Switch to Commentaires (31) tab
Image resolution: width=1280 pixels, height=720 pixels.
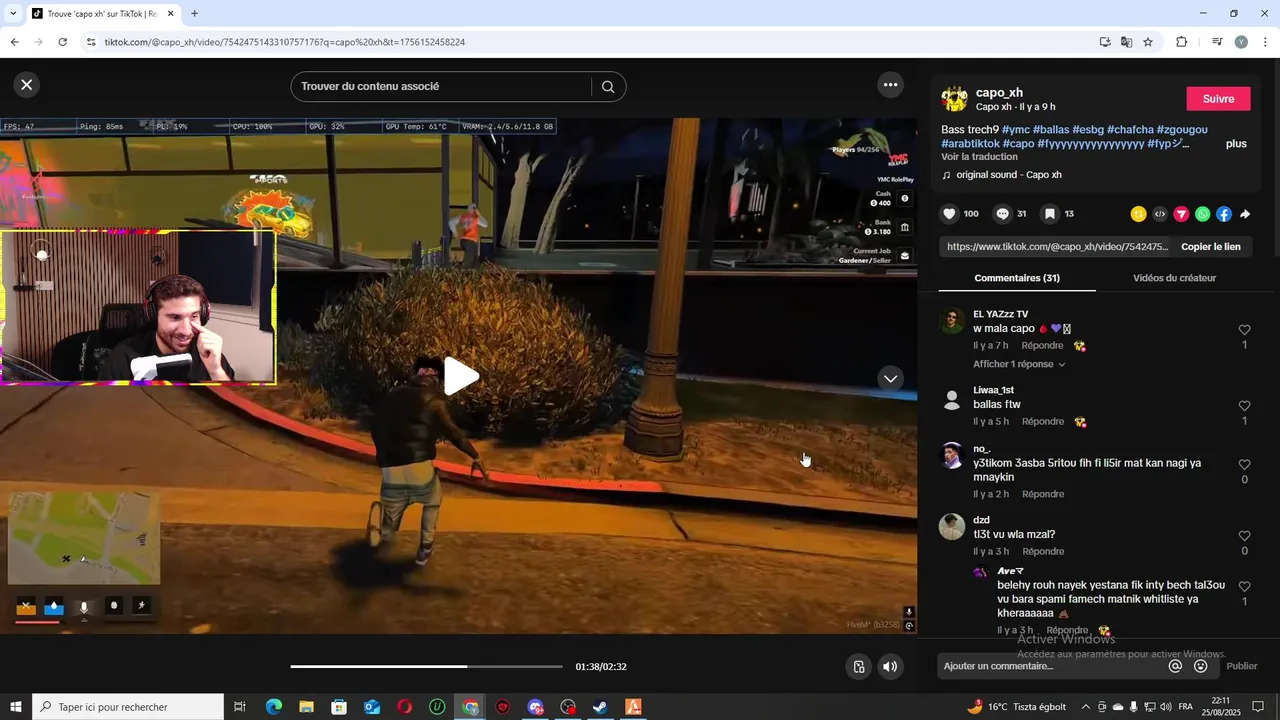[x=1017, y=278]
